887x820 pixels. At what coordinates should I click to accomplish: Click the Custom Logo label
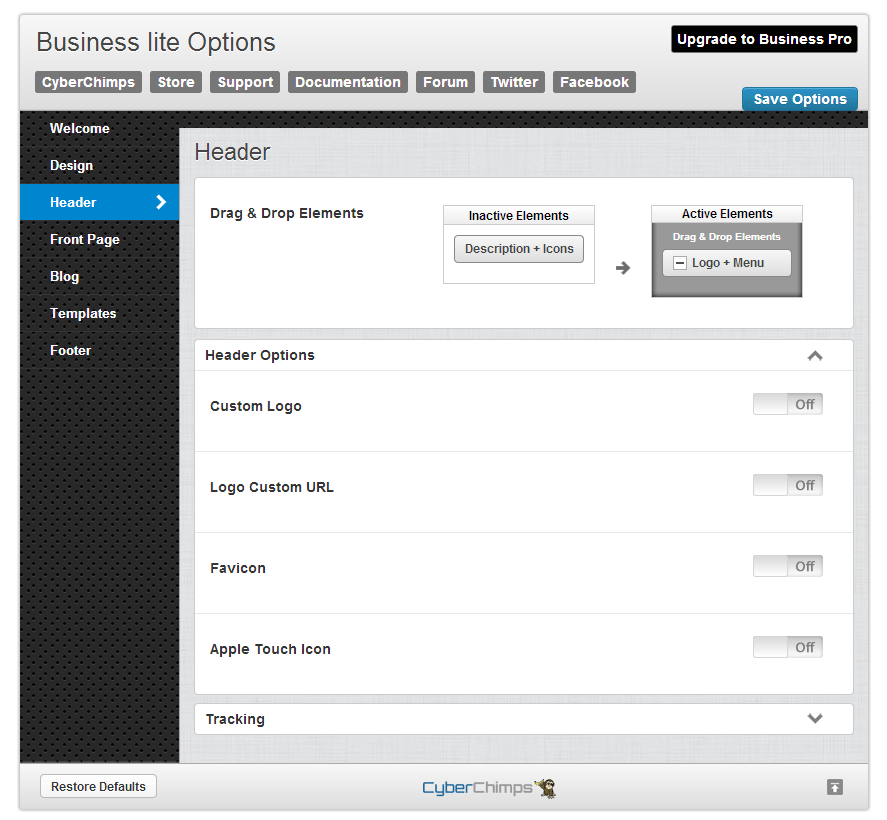(256, 406)
